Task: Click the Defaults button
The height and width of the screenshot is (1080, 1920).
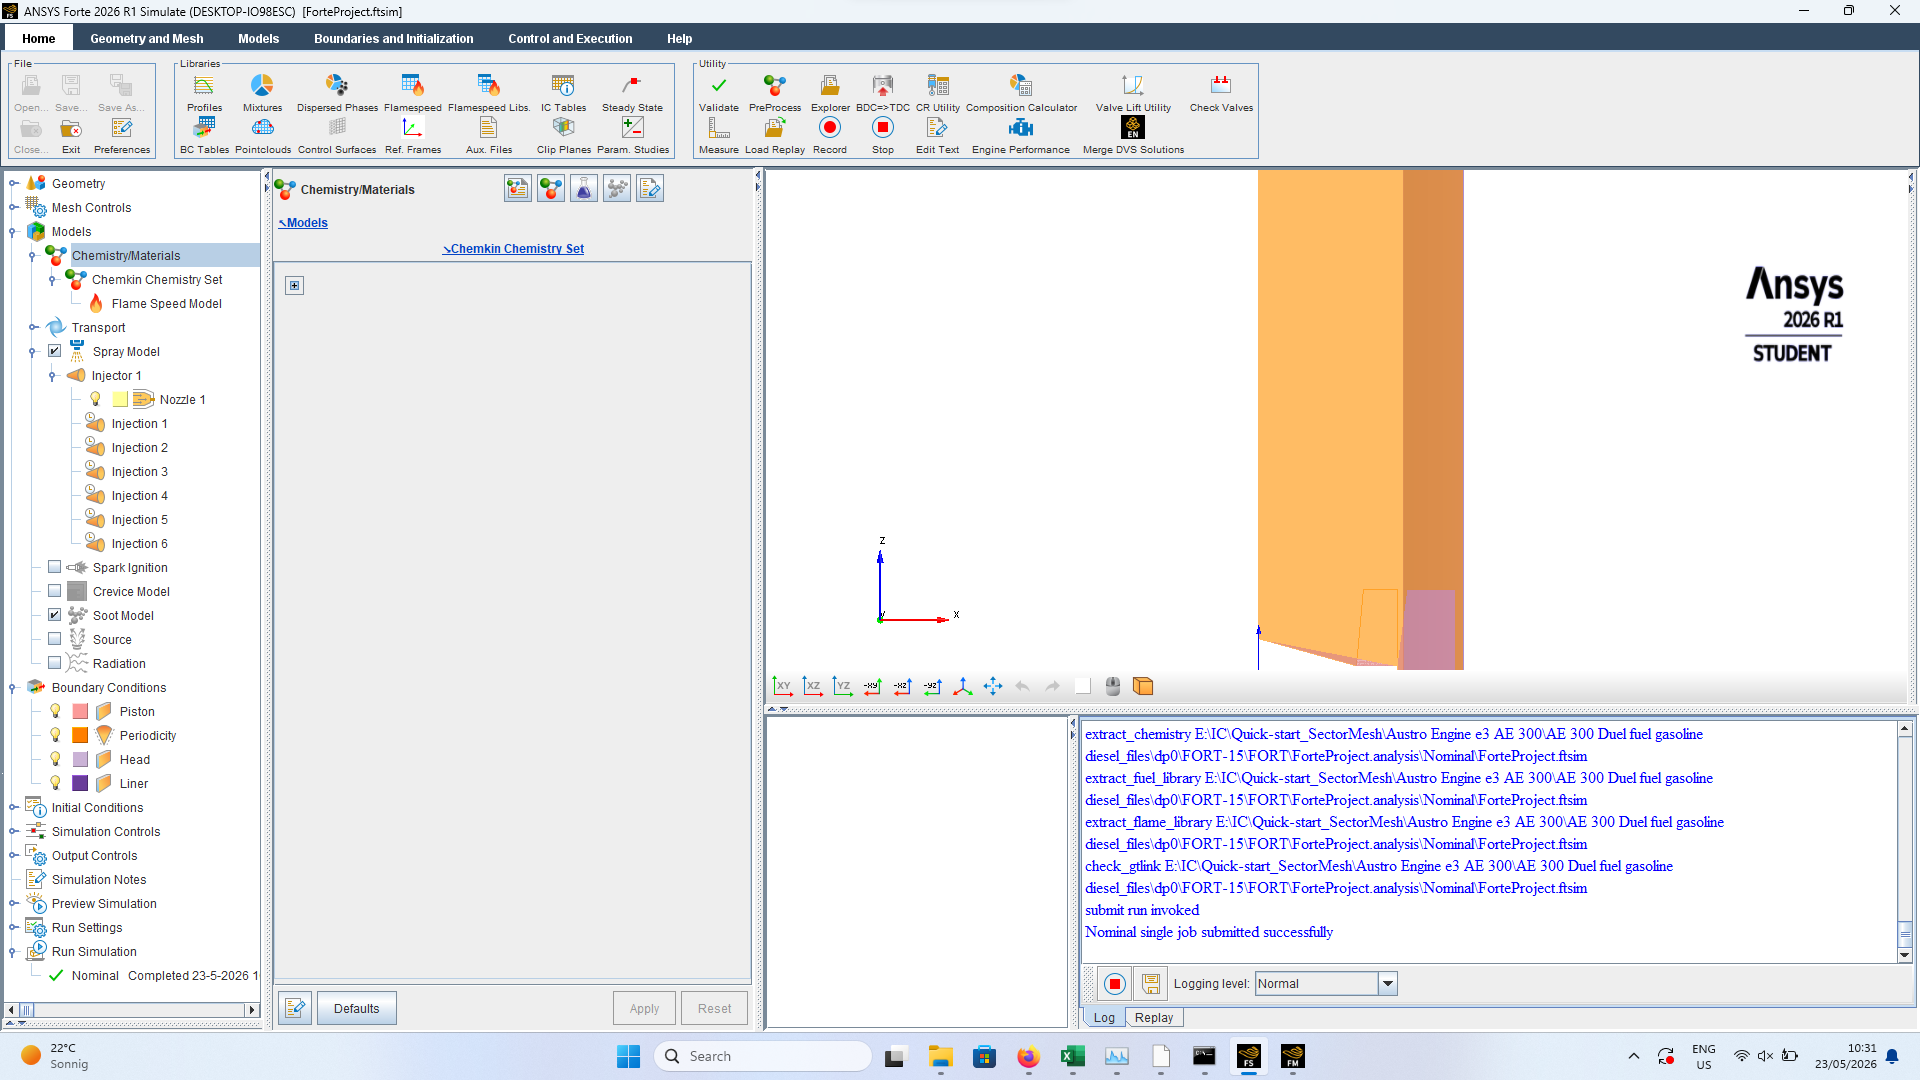Action: (357, 1008)
